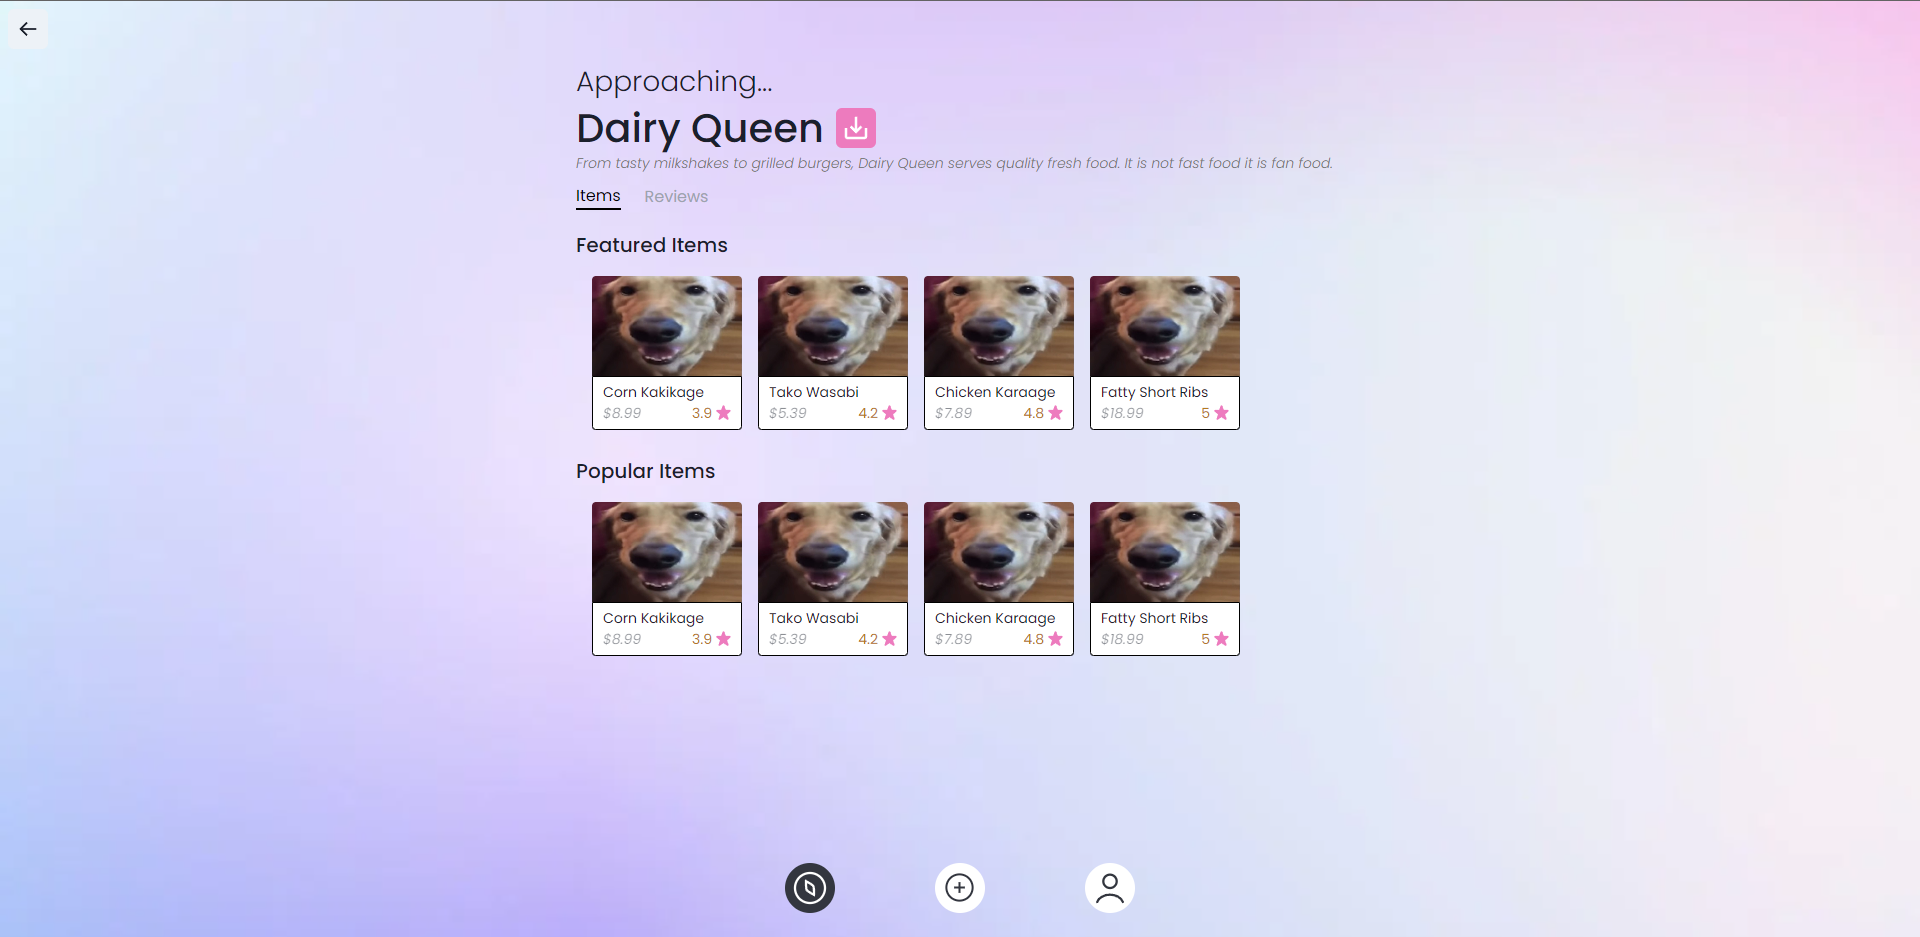Click the star icon next to Featured 3.9 rating

724,413
